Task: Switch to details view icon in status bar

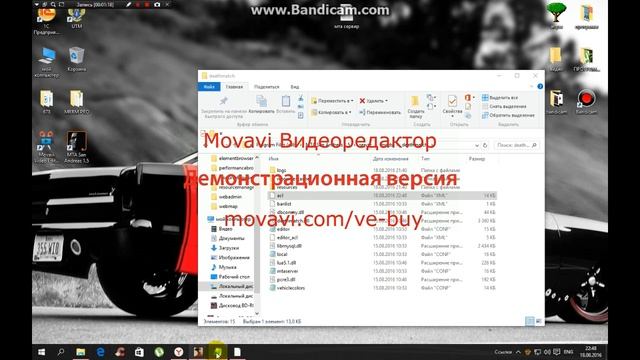Action: [x=530, y=321]
